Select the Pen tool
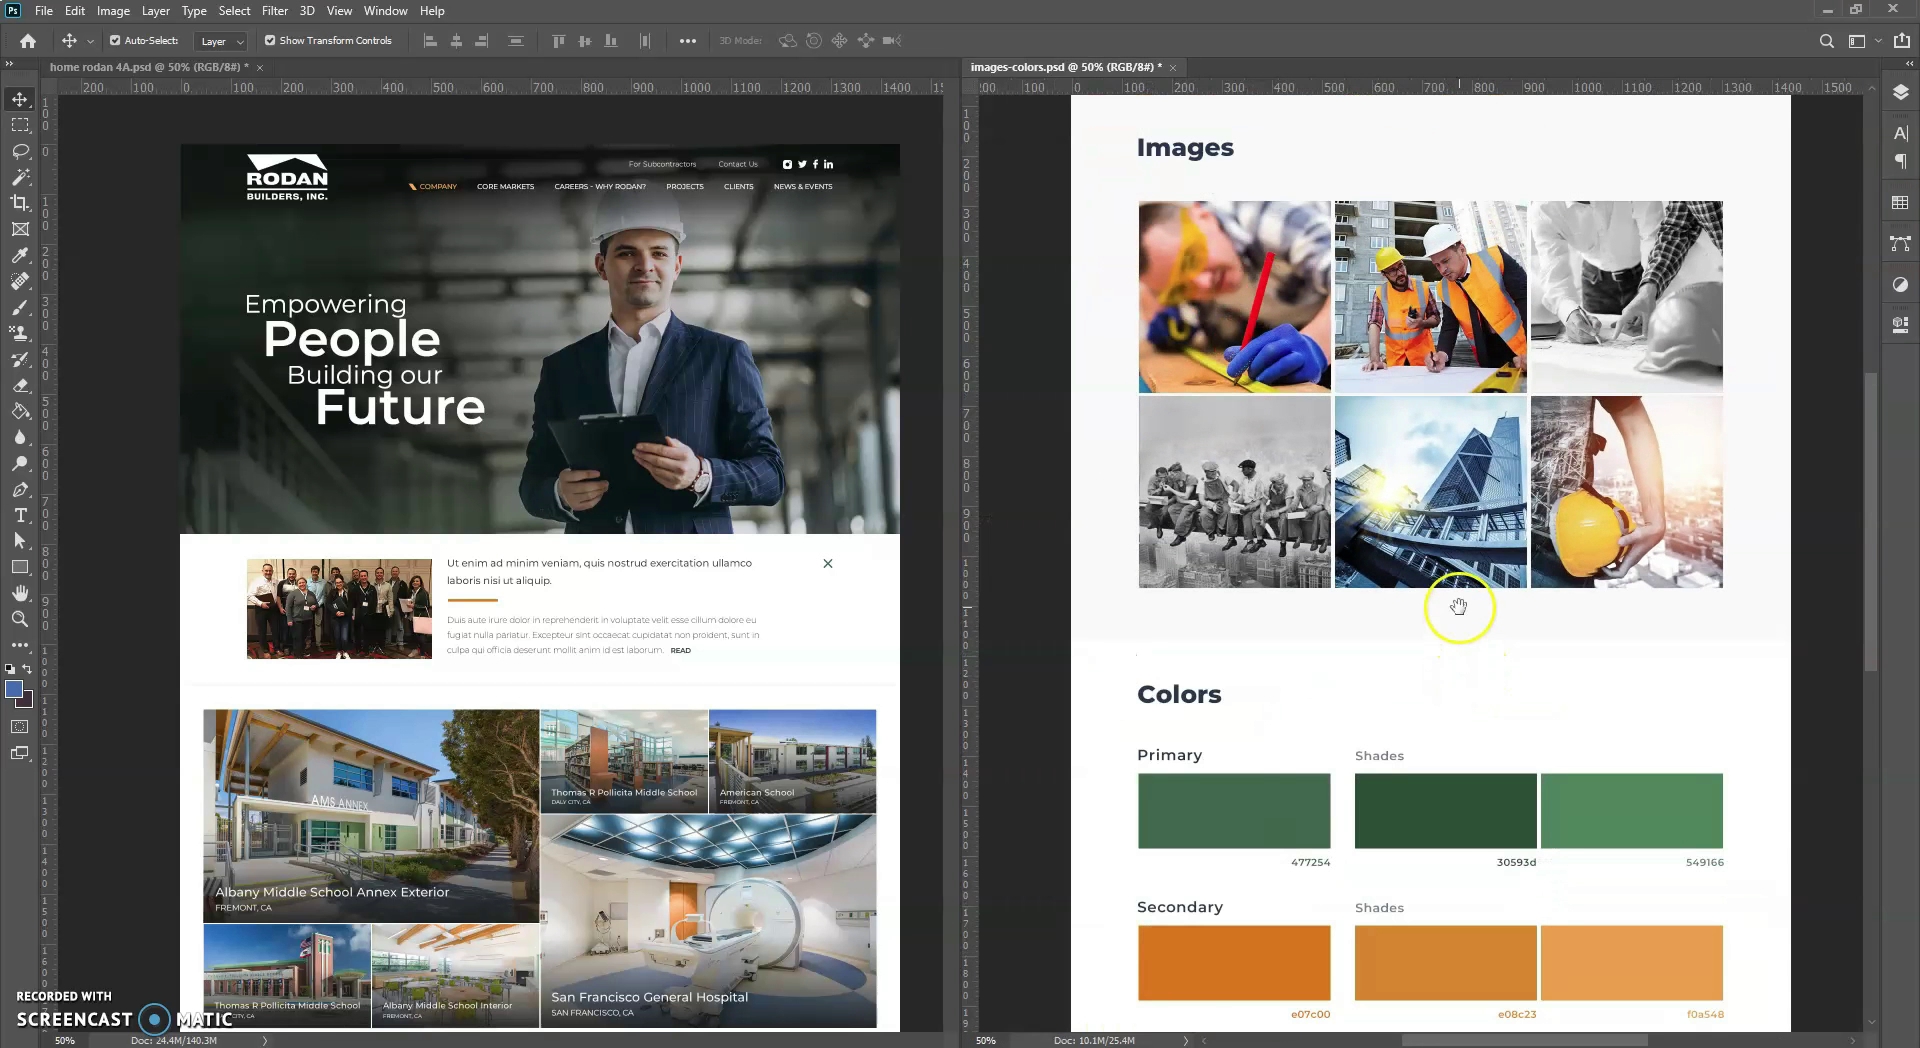This screenshot has height=1048, width=1920. 20,489
